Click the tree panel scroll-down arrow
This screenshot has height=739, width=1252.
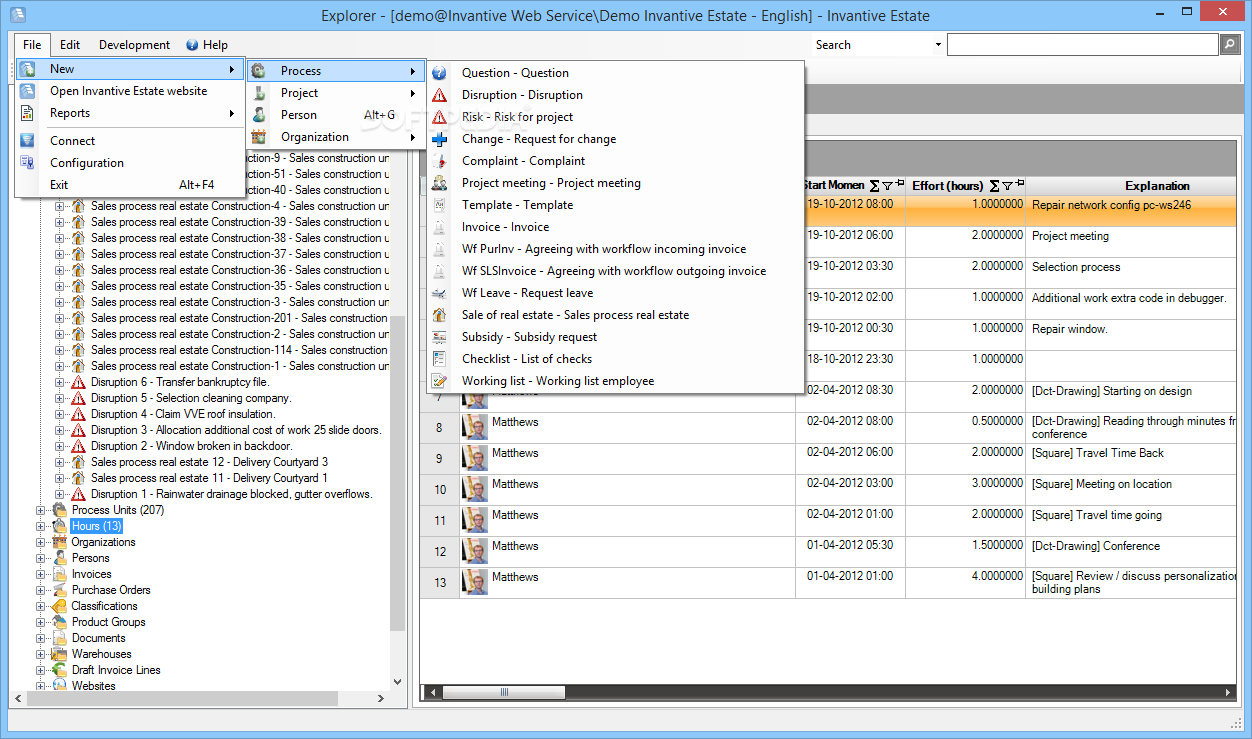397,682
